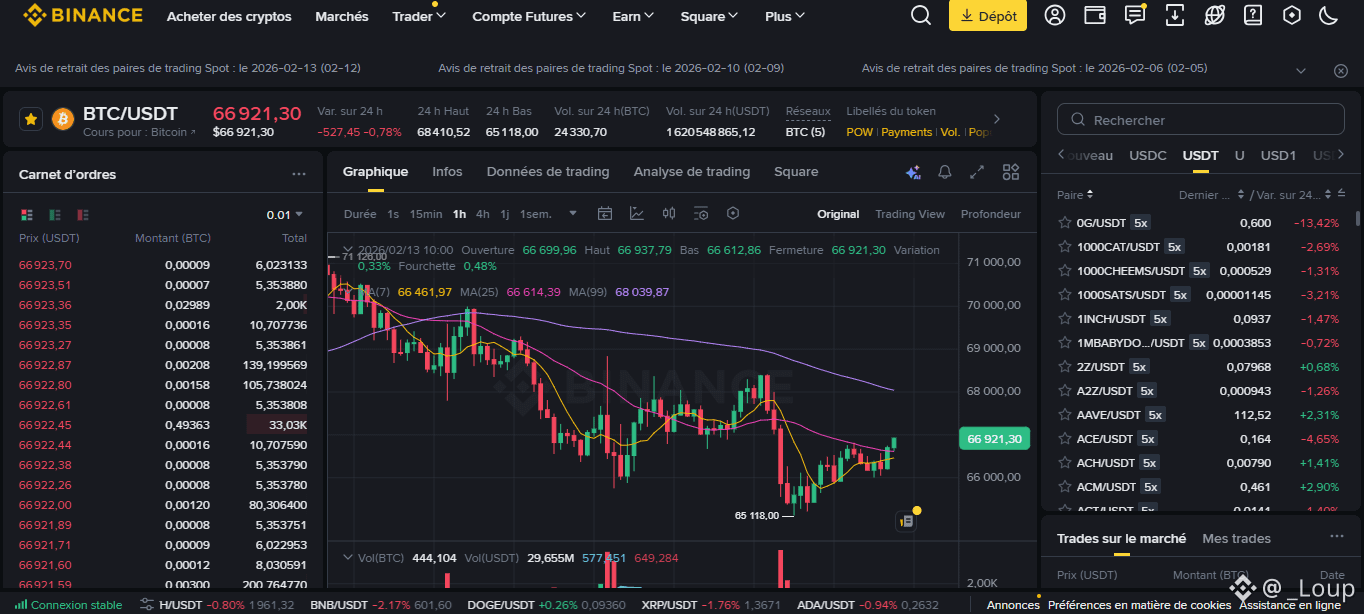Open the language globe icon

(1215, 16)
